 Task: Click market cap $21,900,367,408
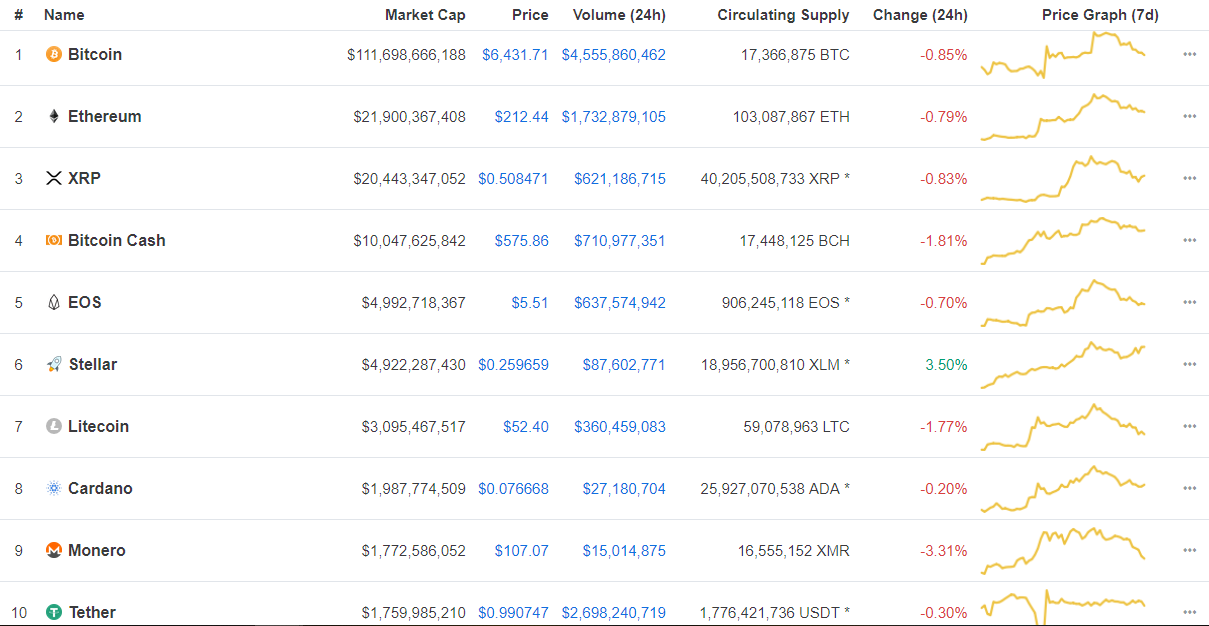pos(409,117)
